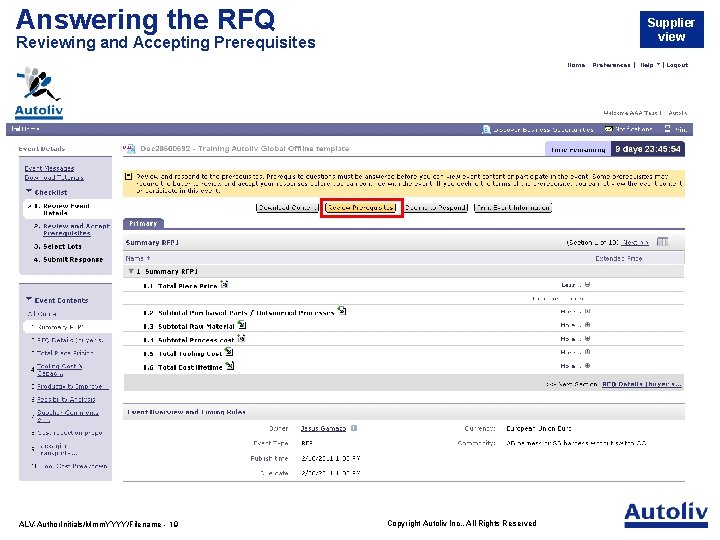
Task: Open Supplier Comments link in sidebar
Action: click(68, 416)
